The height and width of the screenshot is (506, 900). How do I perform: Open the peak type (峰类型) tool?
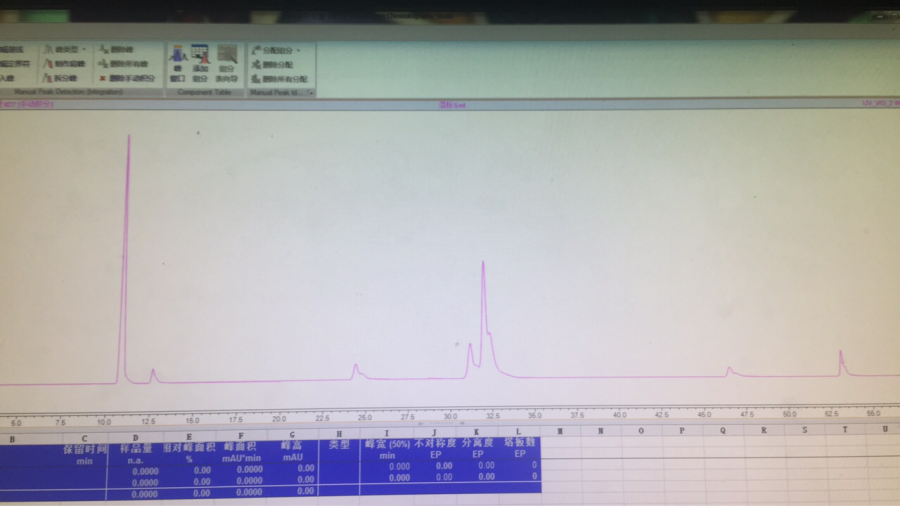click(65, 49)
